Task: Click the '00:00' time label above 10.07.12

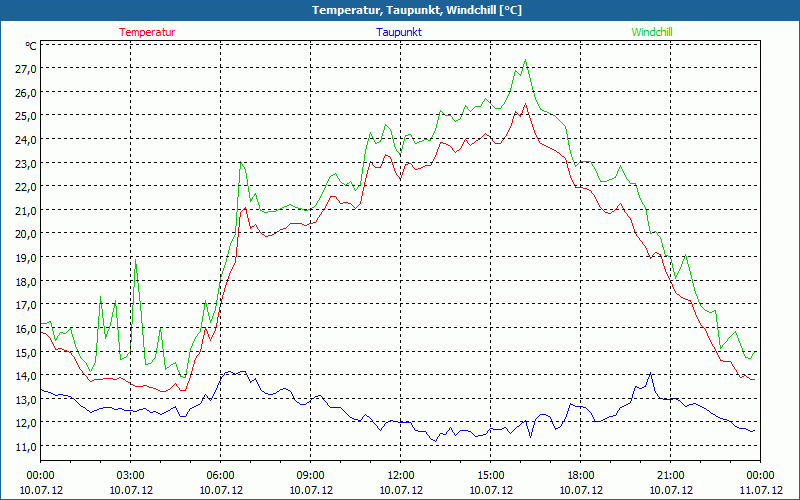Action: (40, 476)
